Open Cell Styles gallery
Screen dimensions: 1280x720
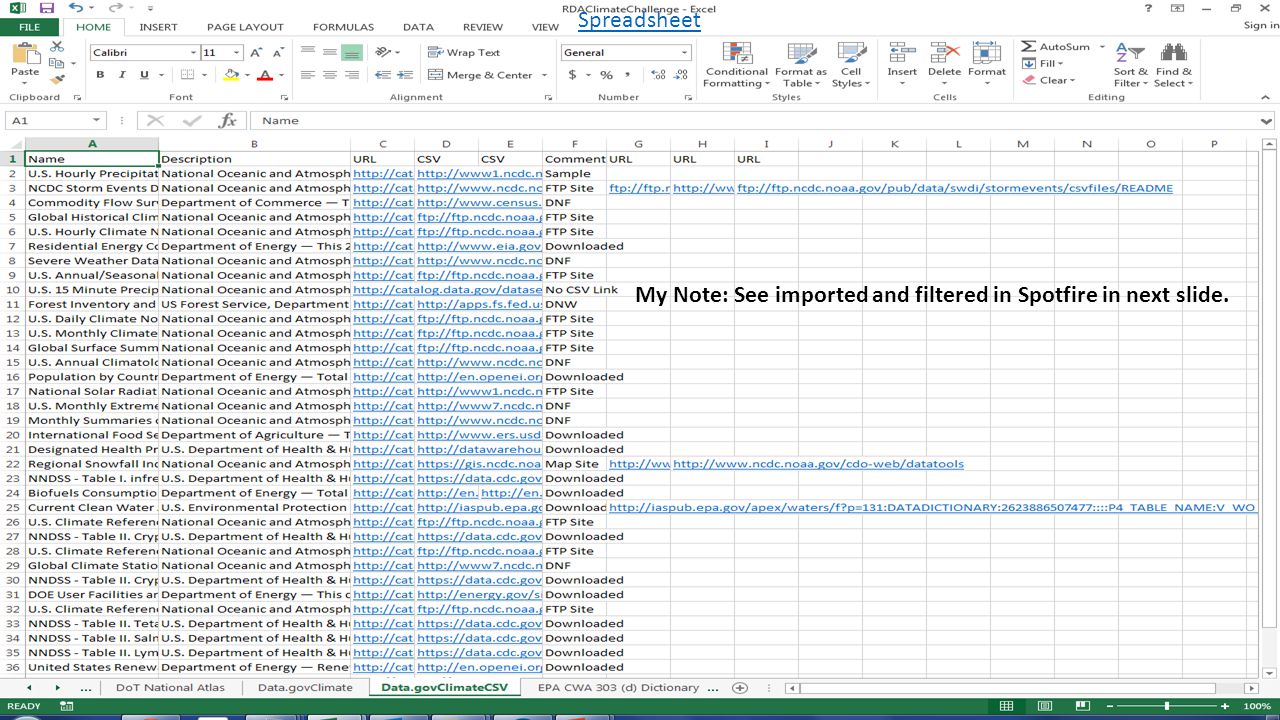coord(851,65)
